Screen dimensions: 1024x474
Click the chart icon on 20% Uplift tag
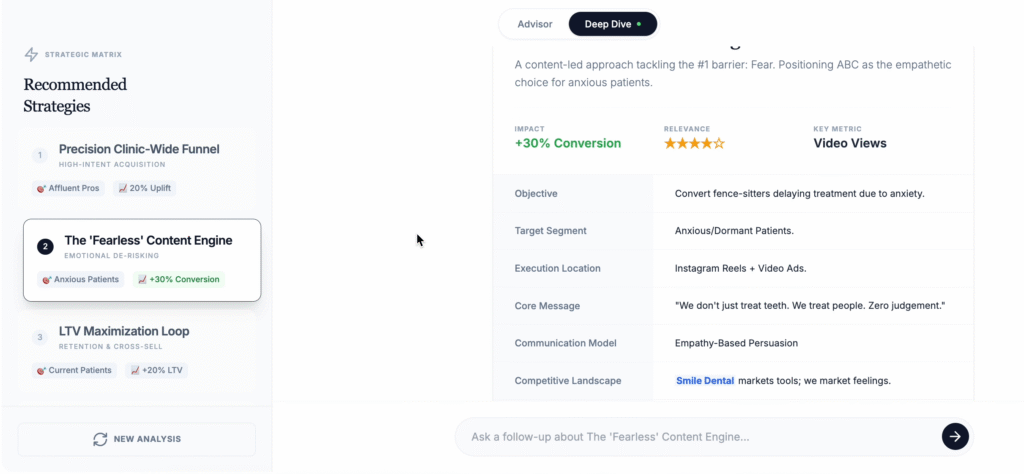pos(123,188)
